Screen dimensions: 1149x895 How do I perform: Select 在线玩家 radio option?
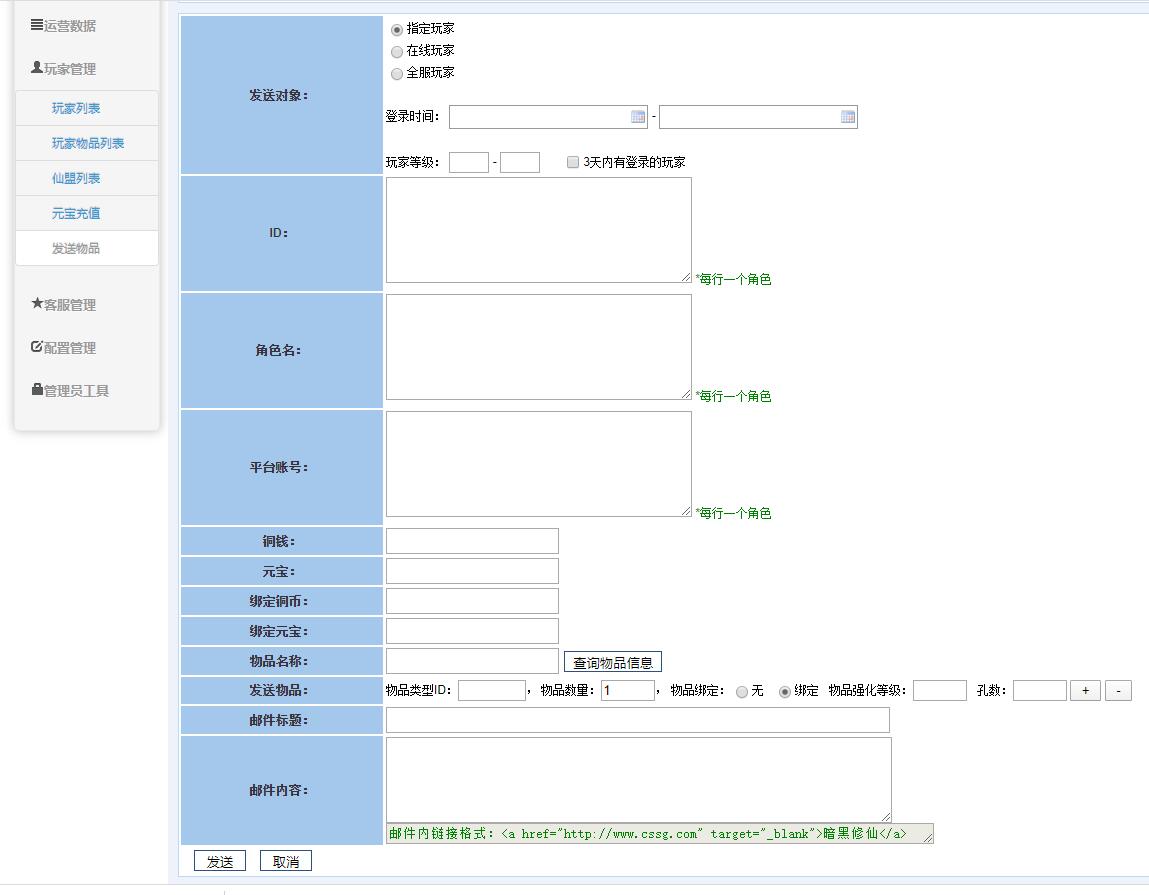396,51
